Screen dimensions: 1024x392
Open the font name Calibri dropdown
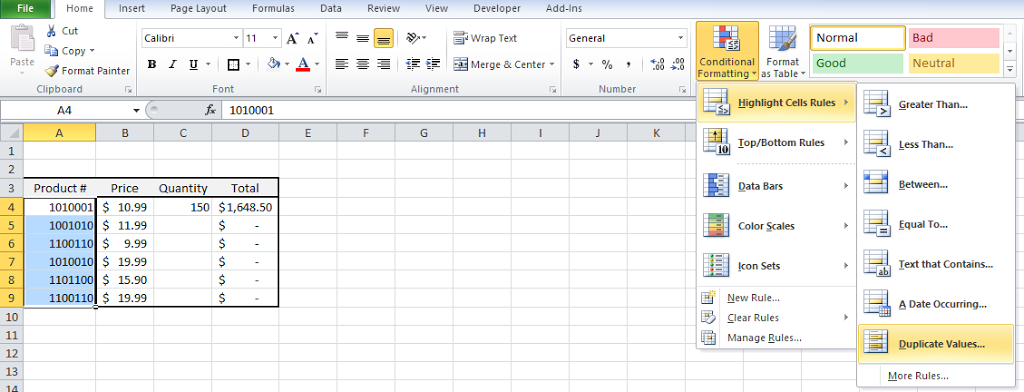pos(236,39)
